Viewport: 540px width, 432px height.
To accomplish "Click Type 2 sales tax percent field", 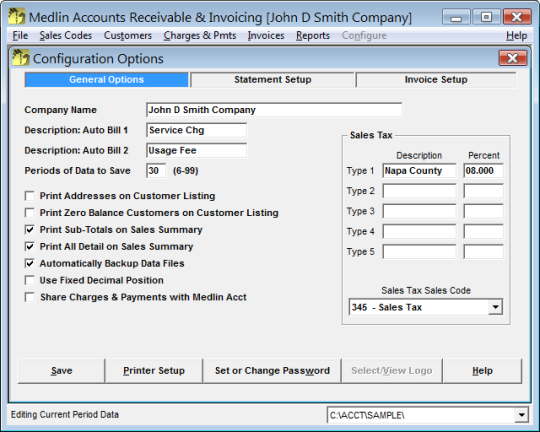I will coord(483,191).
